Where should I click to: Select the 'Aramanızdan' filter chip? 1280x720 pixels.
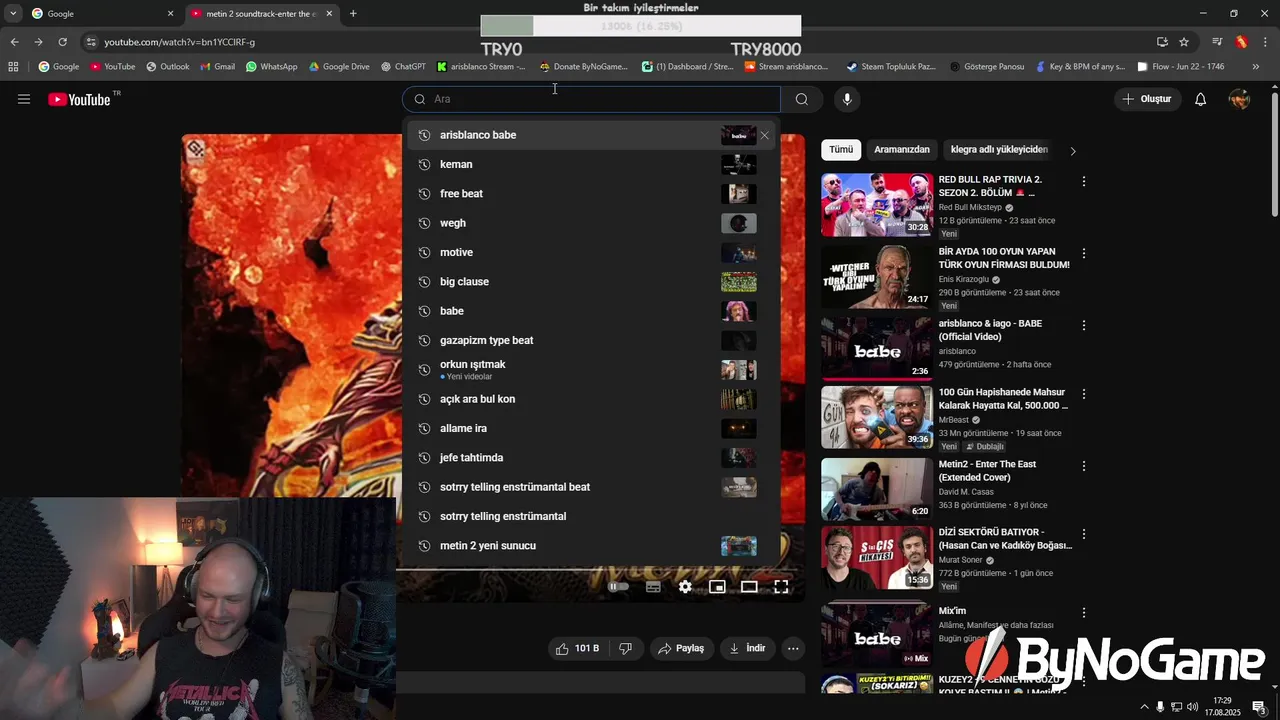(x=902, y=150)
